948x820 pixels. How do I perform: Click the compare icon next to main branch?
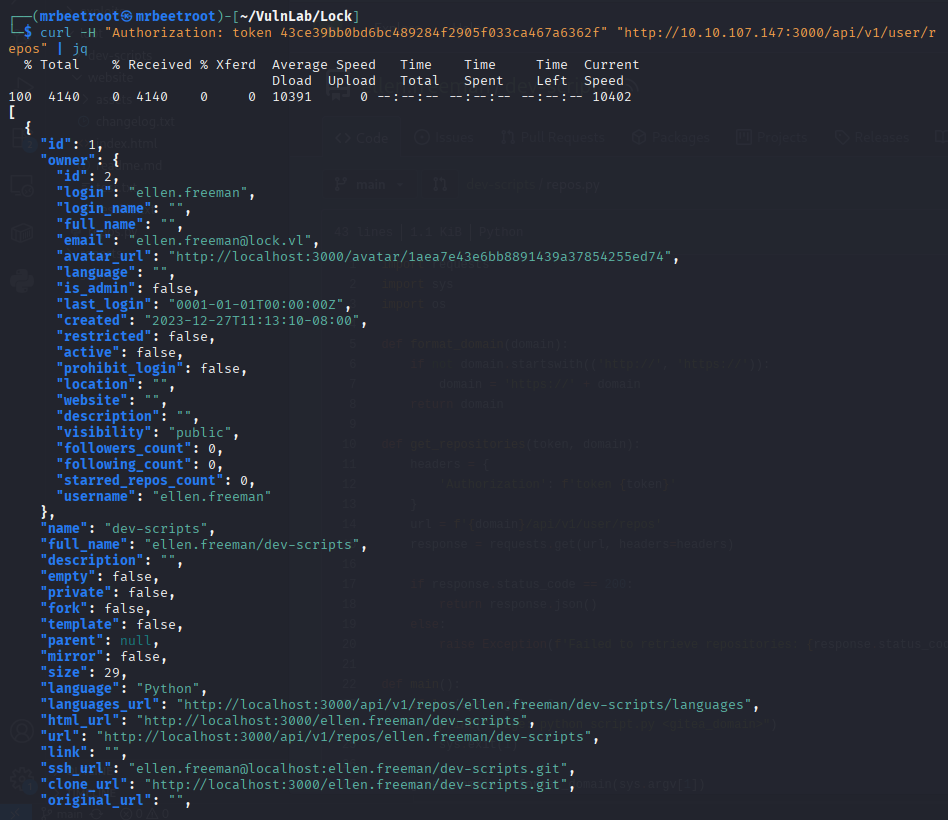click(440, 184)
